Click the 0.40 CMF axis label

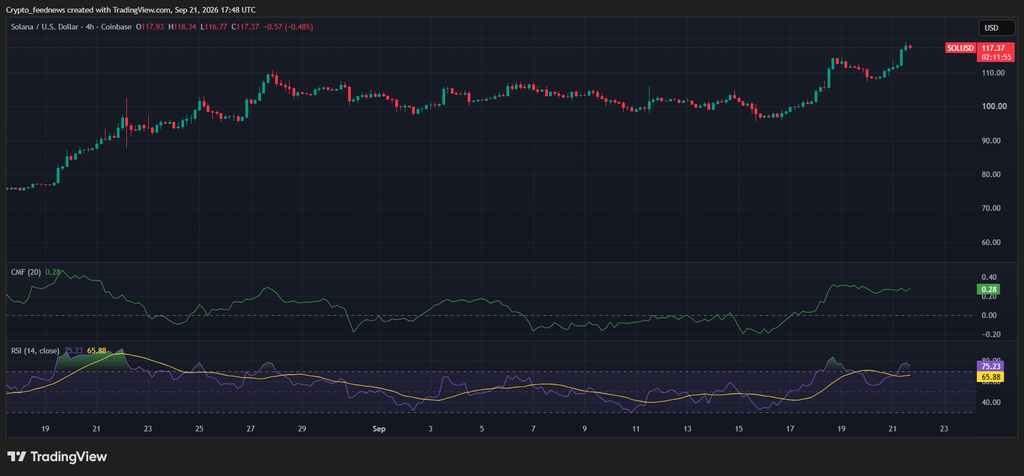[987, 277]
